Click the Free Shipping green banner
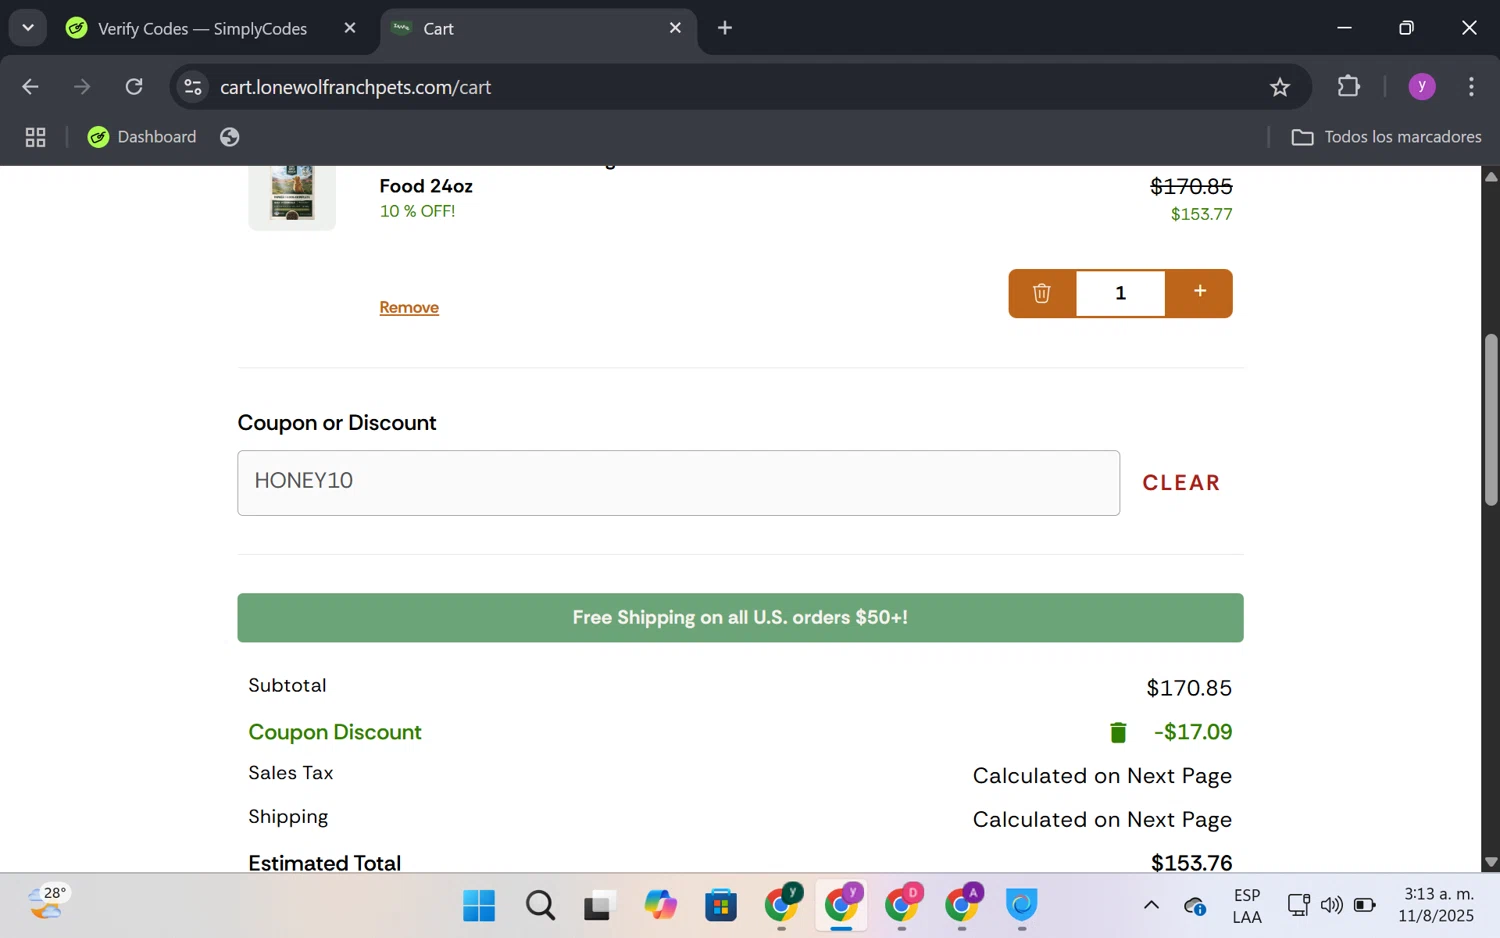The height and width of the screenshot is (938, 1500). pyautogui.click(x=740, y=618)
